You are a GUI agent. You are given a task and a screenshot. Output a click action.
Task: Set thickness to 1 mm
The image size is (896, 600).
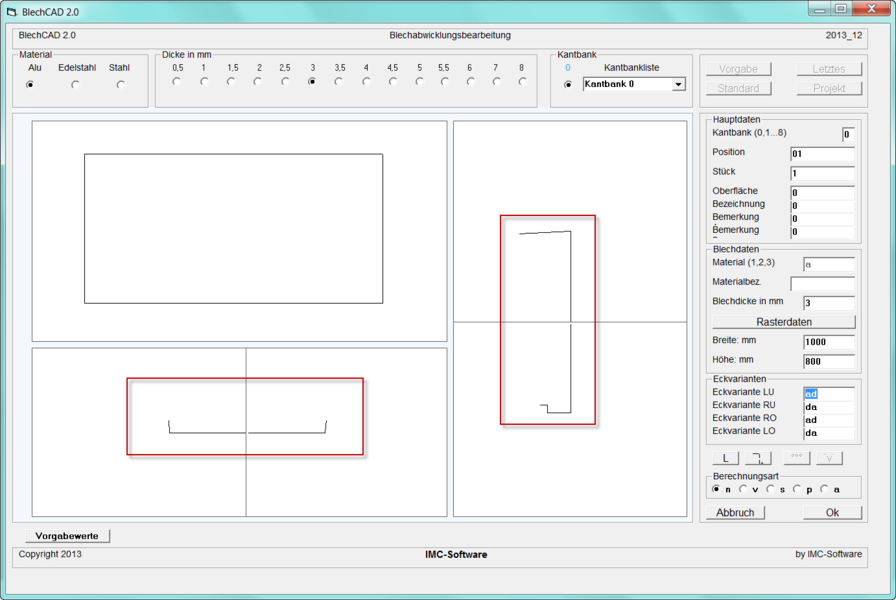[204, 82]
